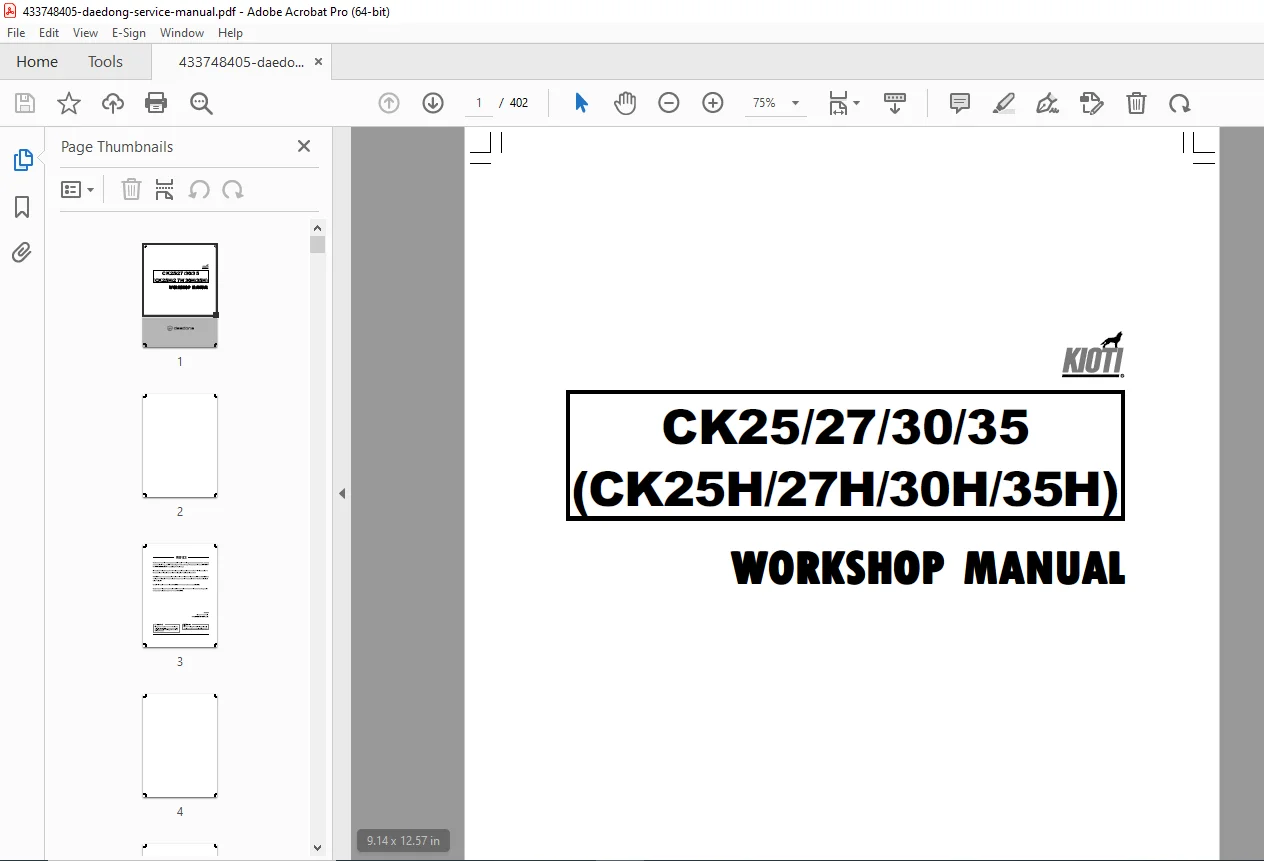Rotate thumbnails counterclockwise
The image size is (1264, 861).
pyautogui.click(x=199, y=190)
